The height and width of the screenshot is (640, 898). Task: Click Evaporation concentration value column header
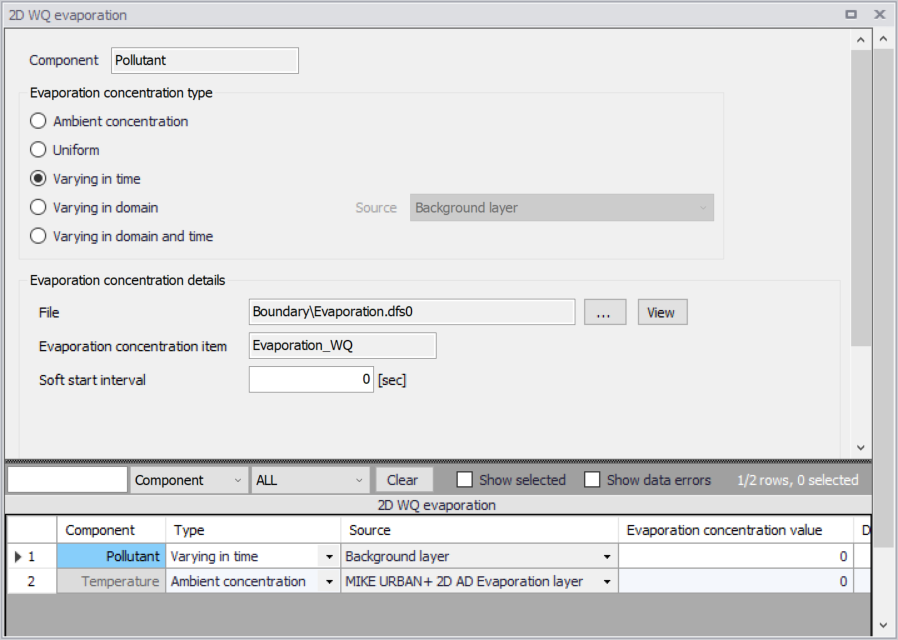pyautogui.click(x=736, y=530)
